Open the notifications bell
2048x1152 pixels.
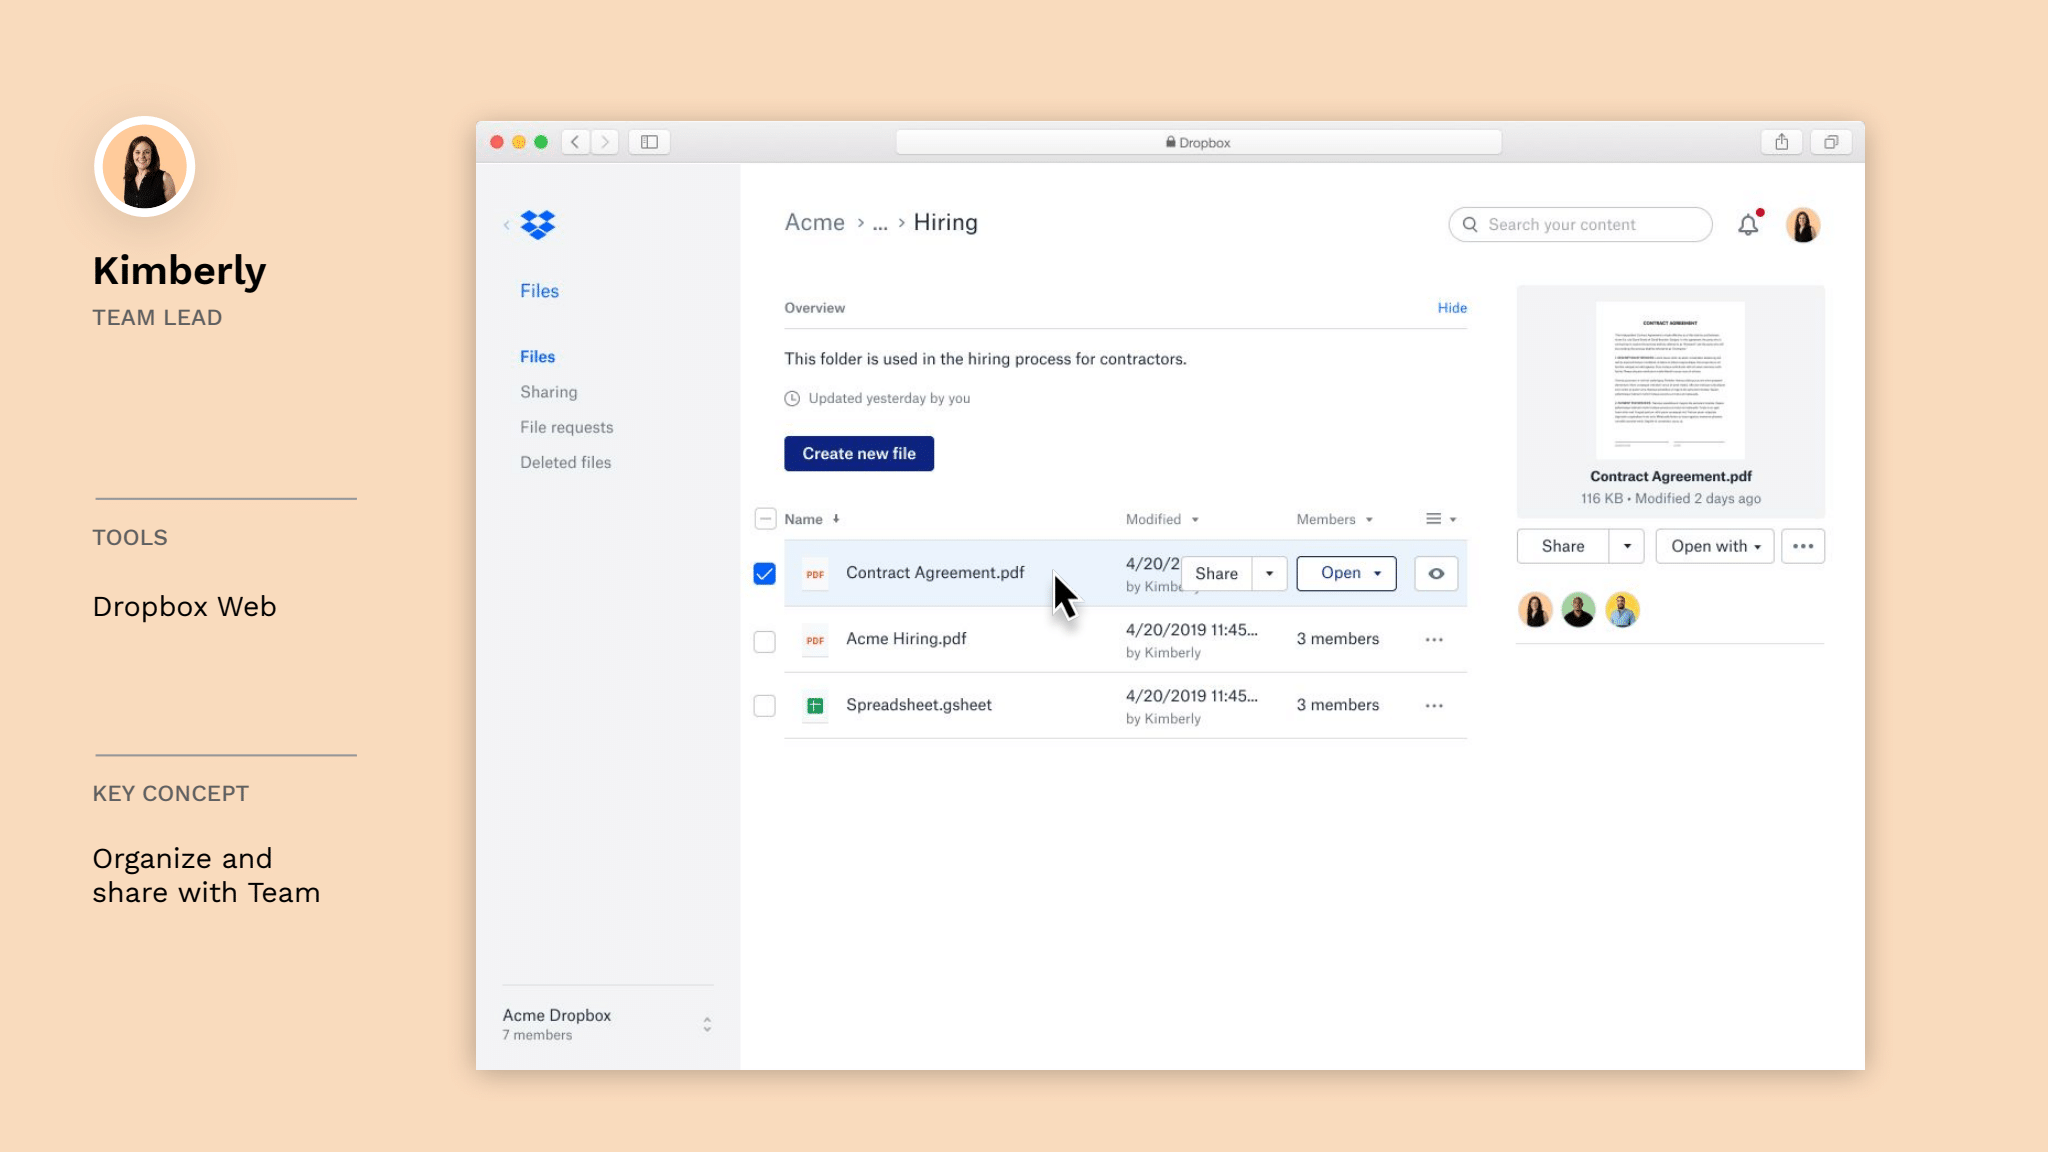coord(1748,225)
